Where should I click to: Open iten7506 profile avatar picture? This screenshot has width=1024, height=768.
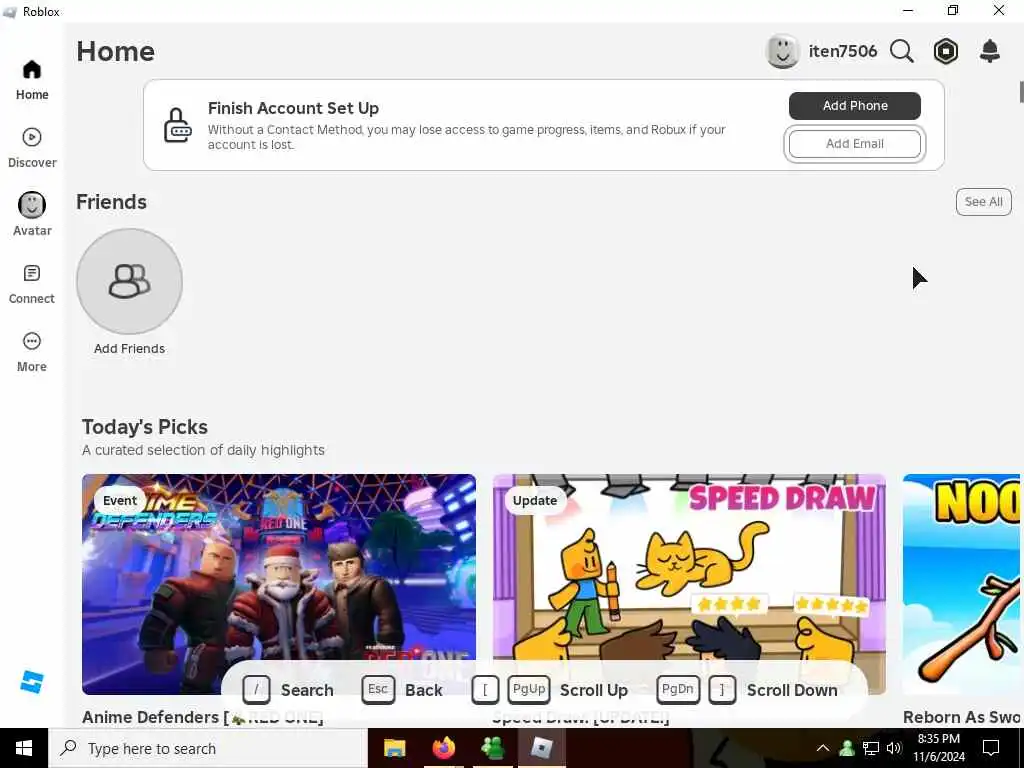782,51
